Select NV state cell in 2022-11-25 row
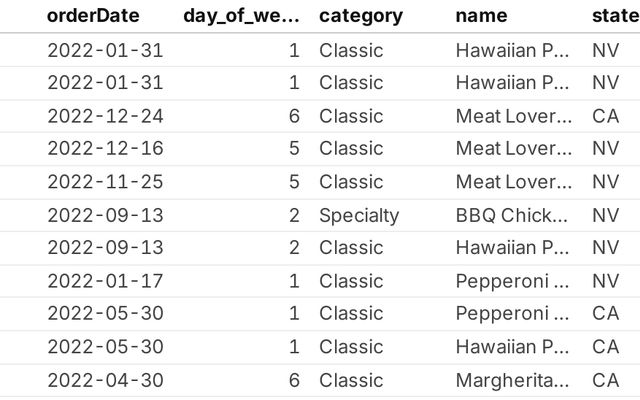 pos(605,182)
